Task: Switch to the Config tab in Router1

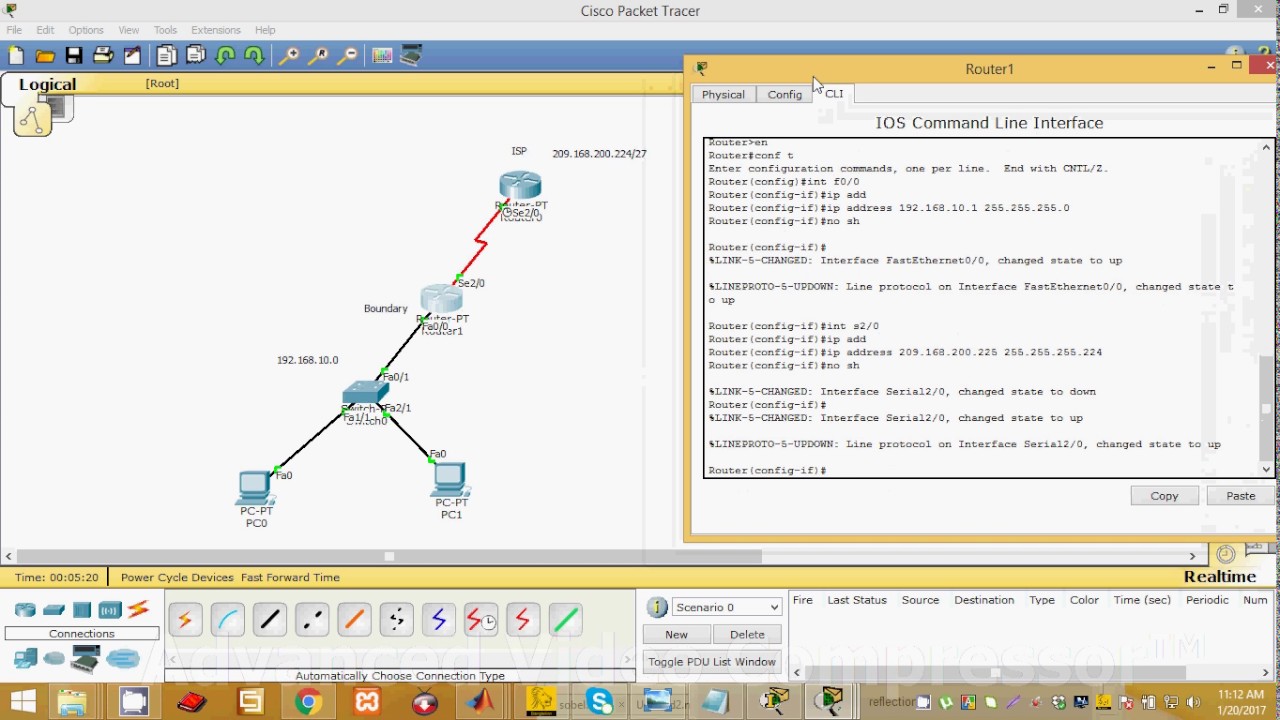Action: pyautogui.click(x=785, y=94)
